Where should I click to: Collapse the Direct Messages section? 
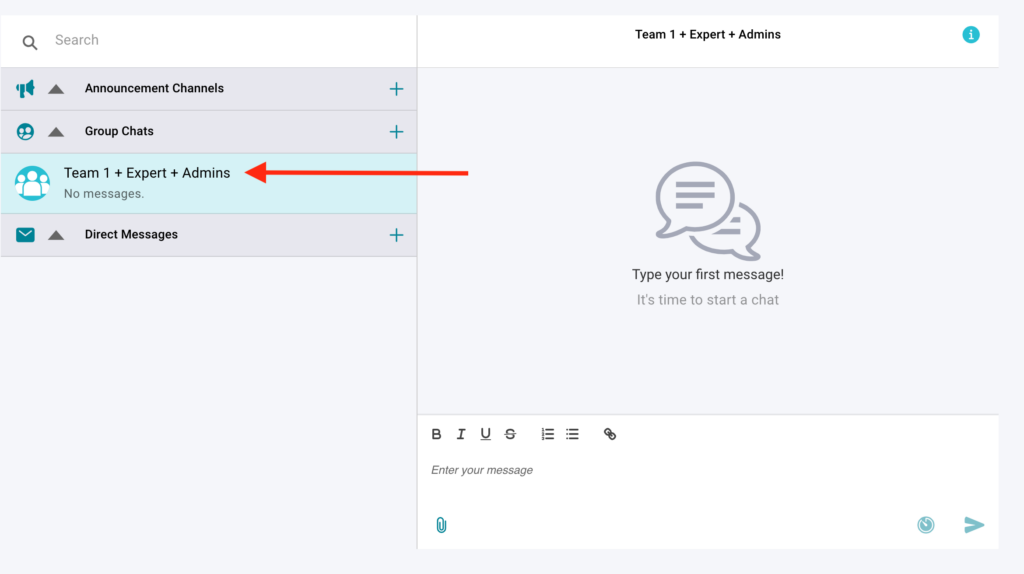tap(56, 235)
